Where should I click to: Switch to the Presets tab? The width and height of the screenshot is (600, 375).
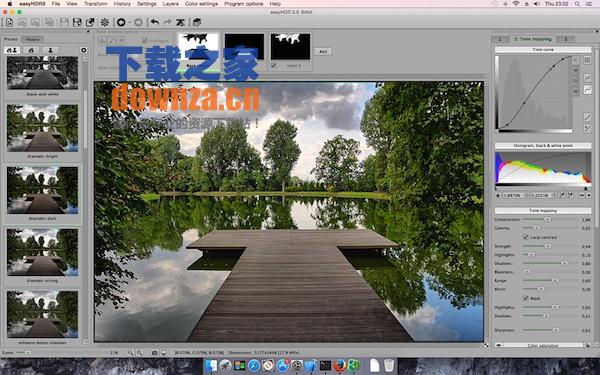pyautogui.click(x=11, y=39)
